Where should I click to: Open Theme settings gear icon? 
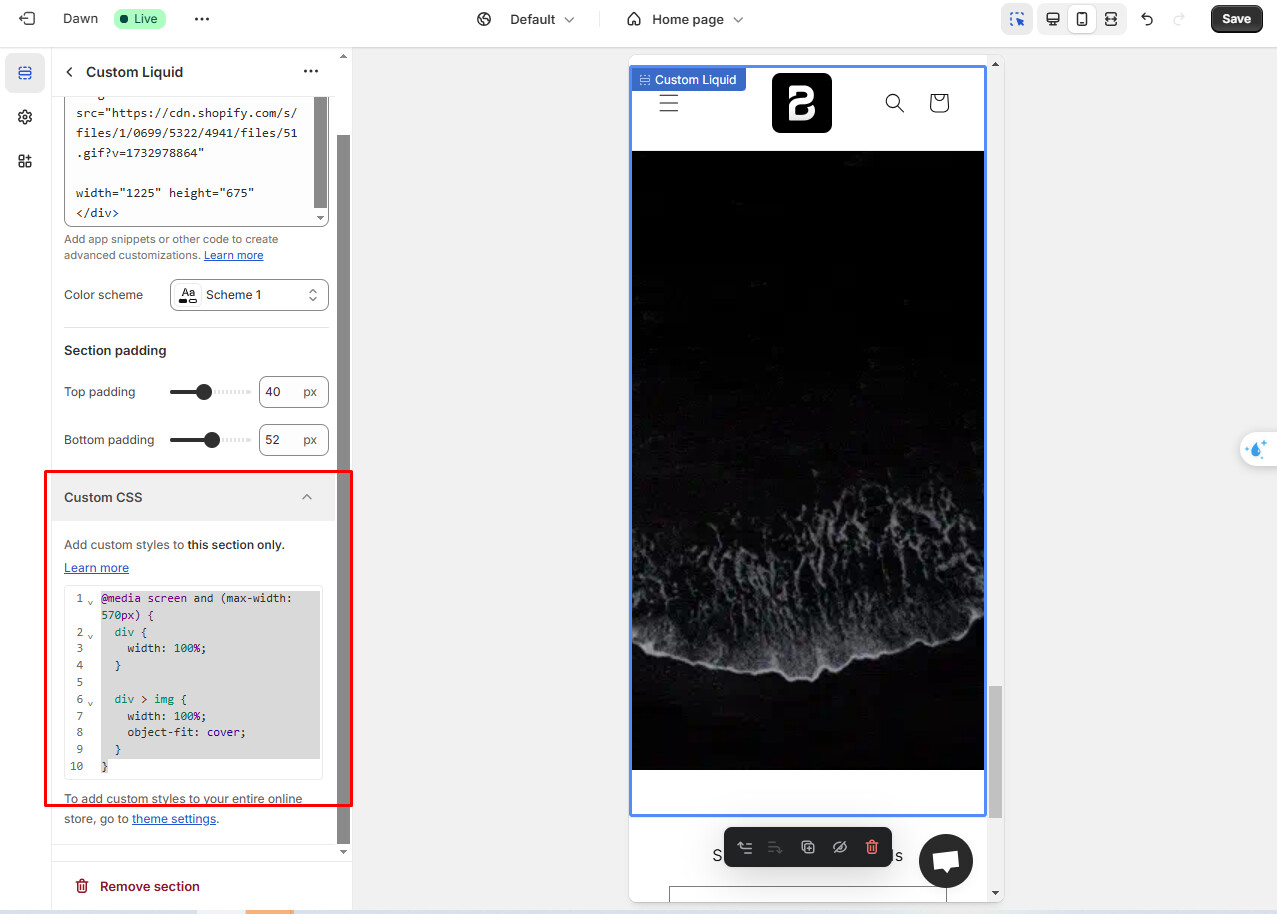[25, 117]
